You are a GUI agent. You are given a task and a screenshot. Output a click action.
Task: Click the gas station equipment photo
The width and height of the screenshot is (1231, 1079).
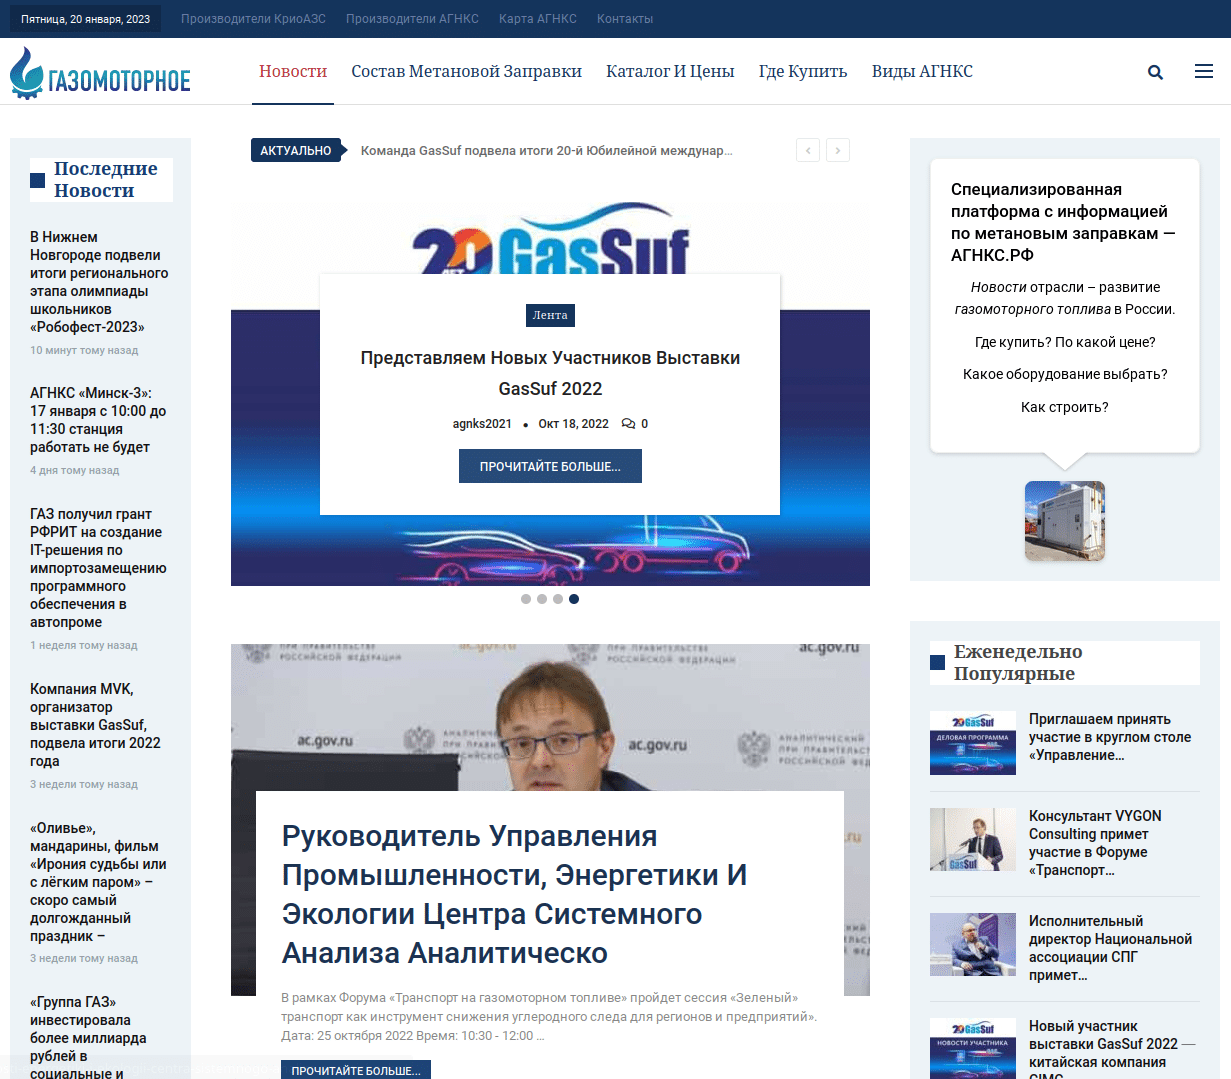(x=1065, y=521)
